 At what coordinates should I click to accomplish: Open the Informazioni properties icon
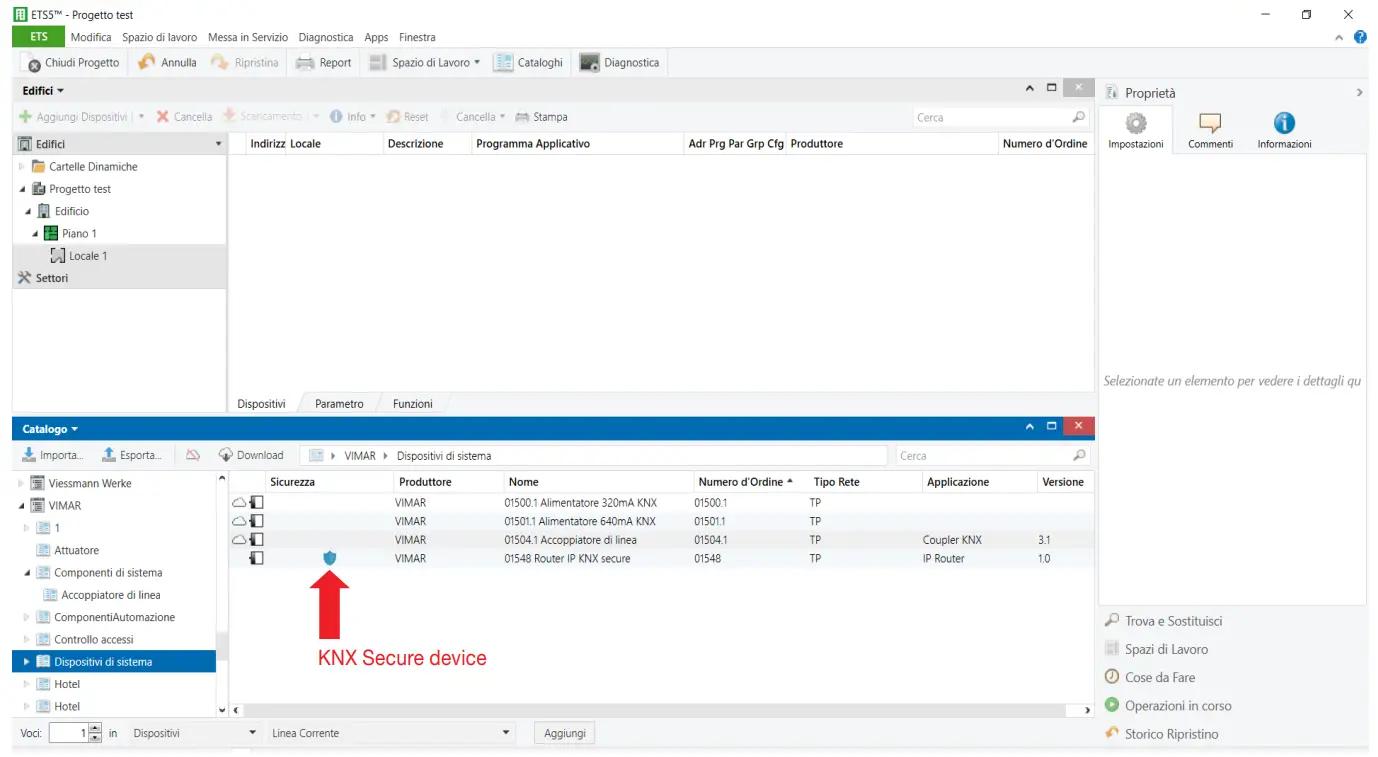point(1284,124)
